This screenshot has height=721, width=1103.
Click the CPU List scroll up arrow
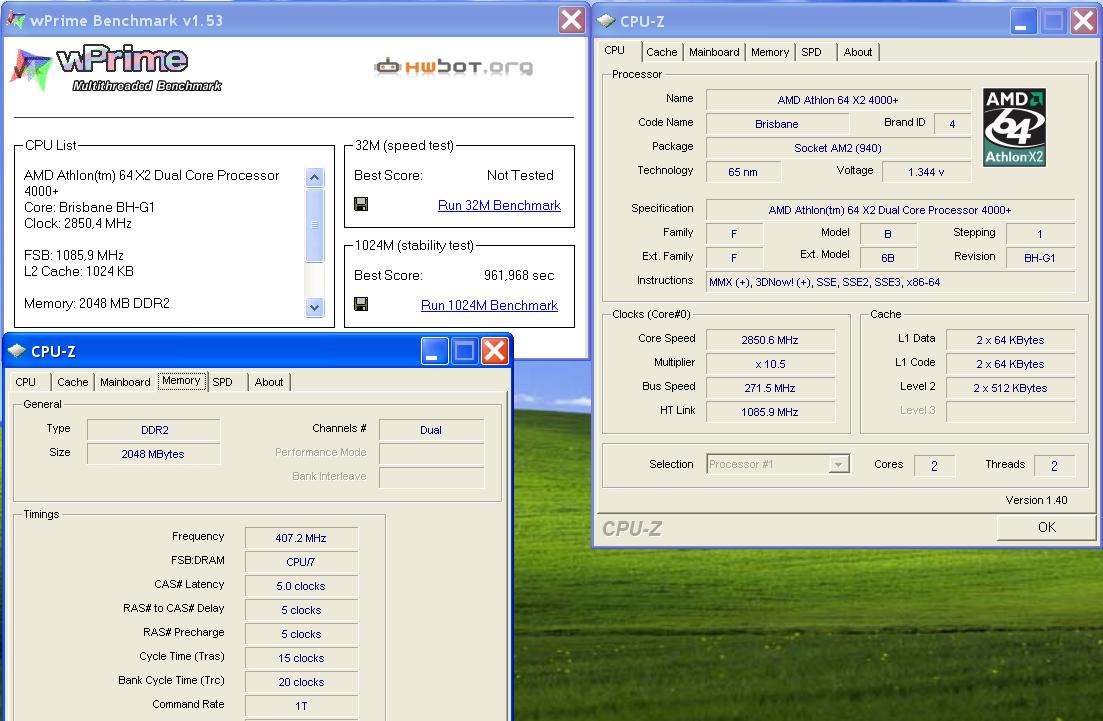(x=314, y=177)
